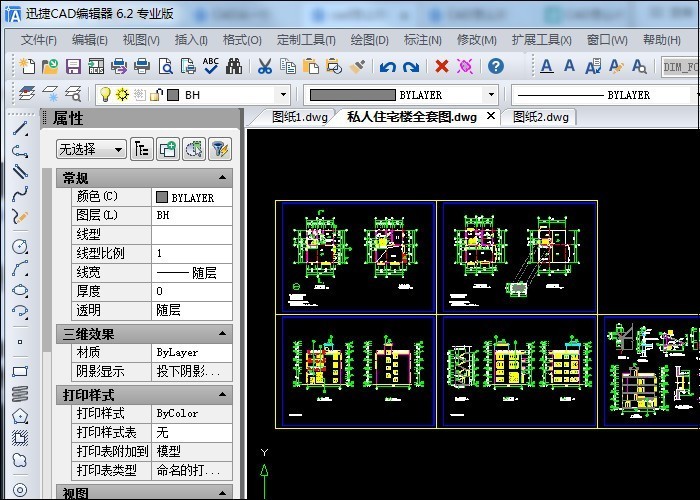Click the ABC spell check icon

[x=210, y=66]
